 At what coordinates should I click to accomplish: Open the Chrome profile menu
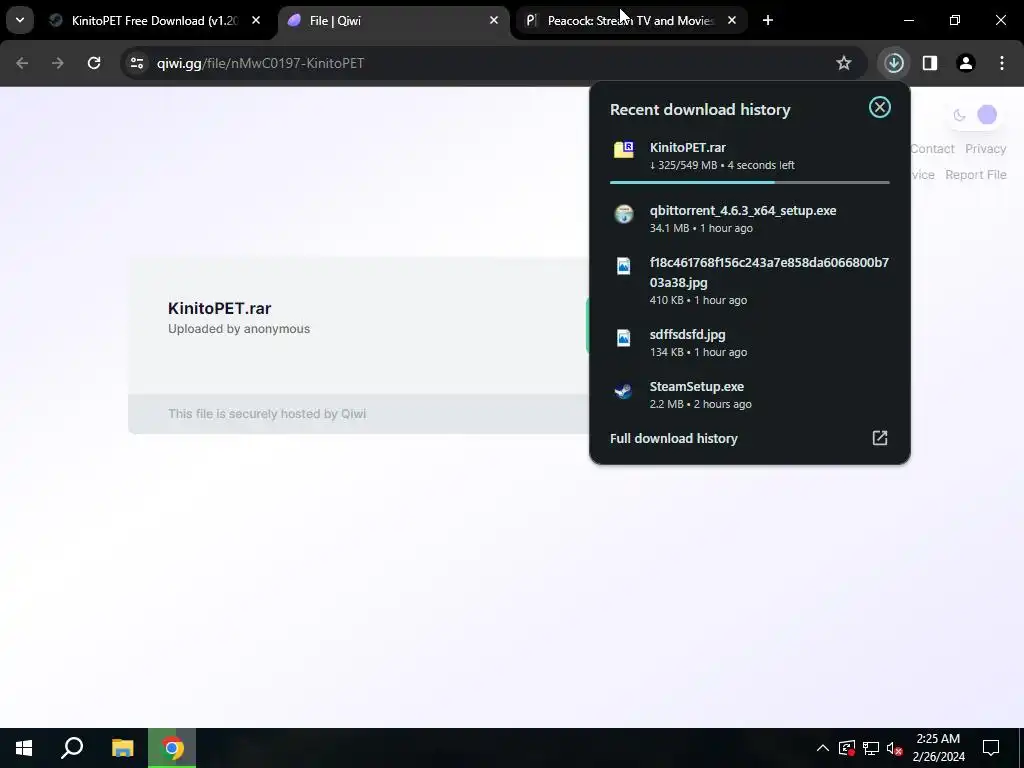pos(966,63)
